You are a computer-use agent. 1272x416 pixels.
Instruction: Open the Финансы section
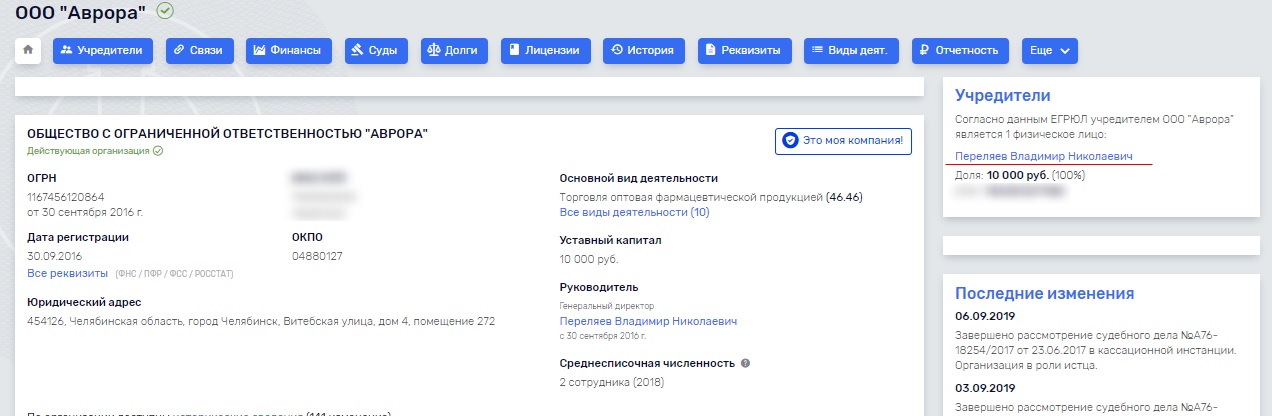[x=289, y=50]
